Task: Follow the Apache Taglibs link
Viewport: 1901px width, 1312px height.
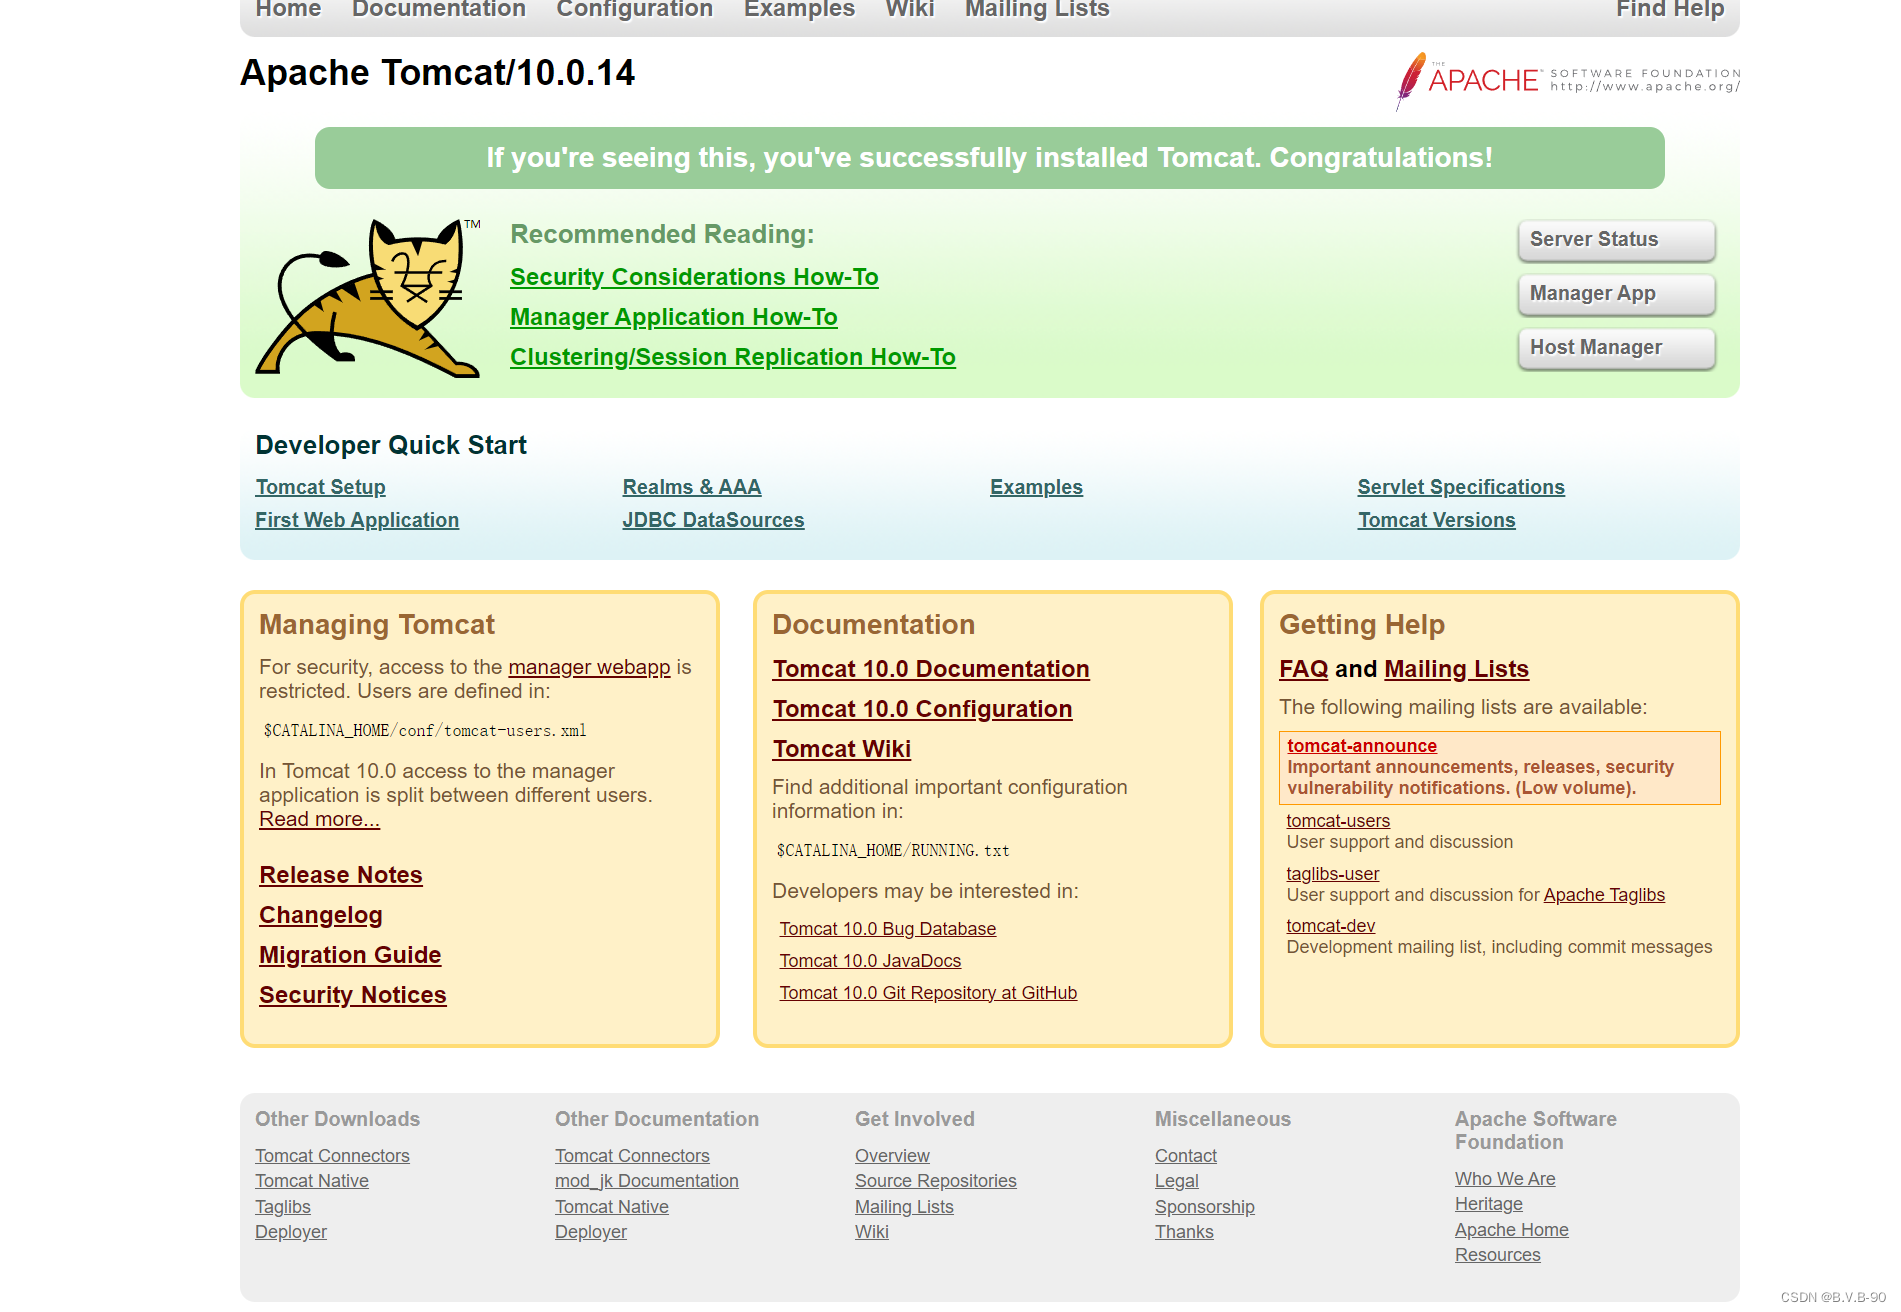Action: [1604, 895]
